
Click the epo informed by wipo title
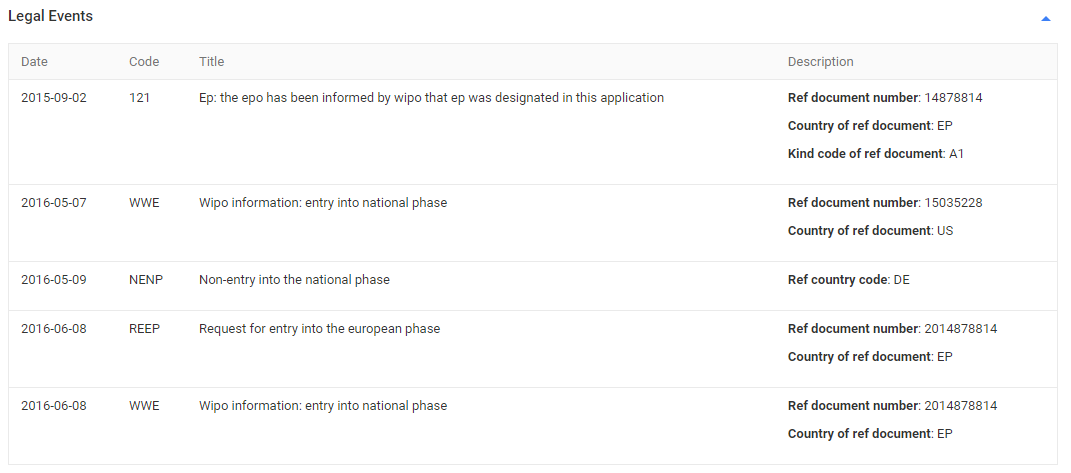(432, 98)
